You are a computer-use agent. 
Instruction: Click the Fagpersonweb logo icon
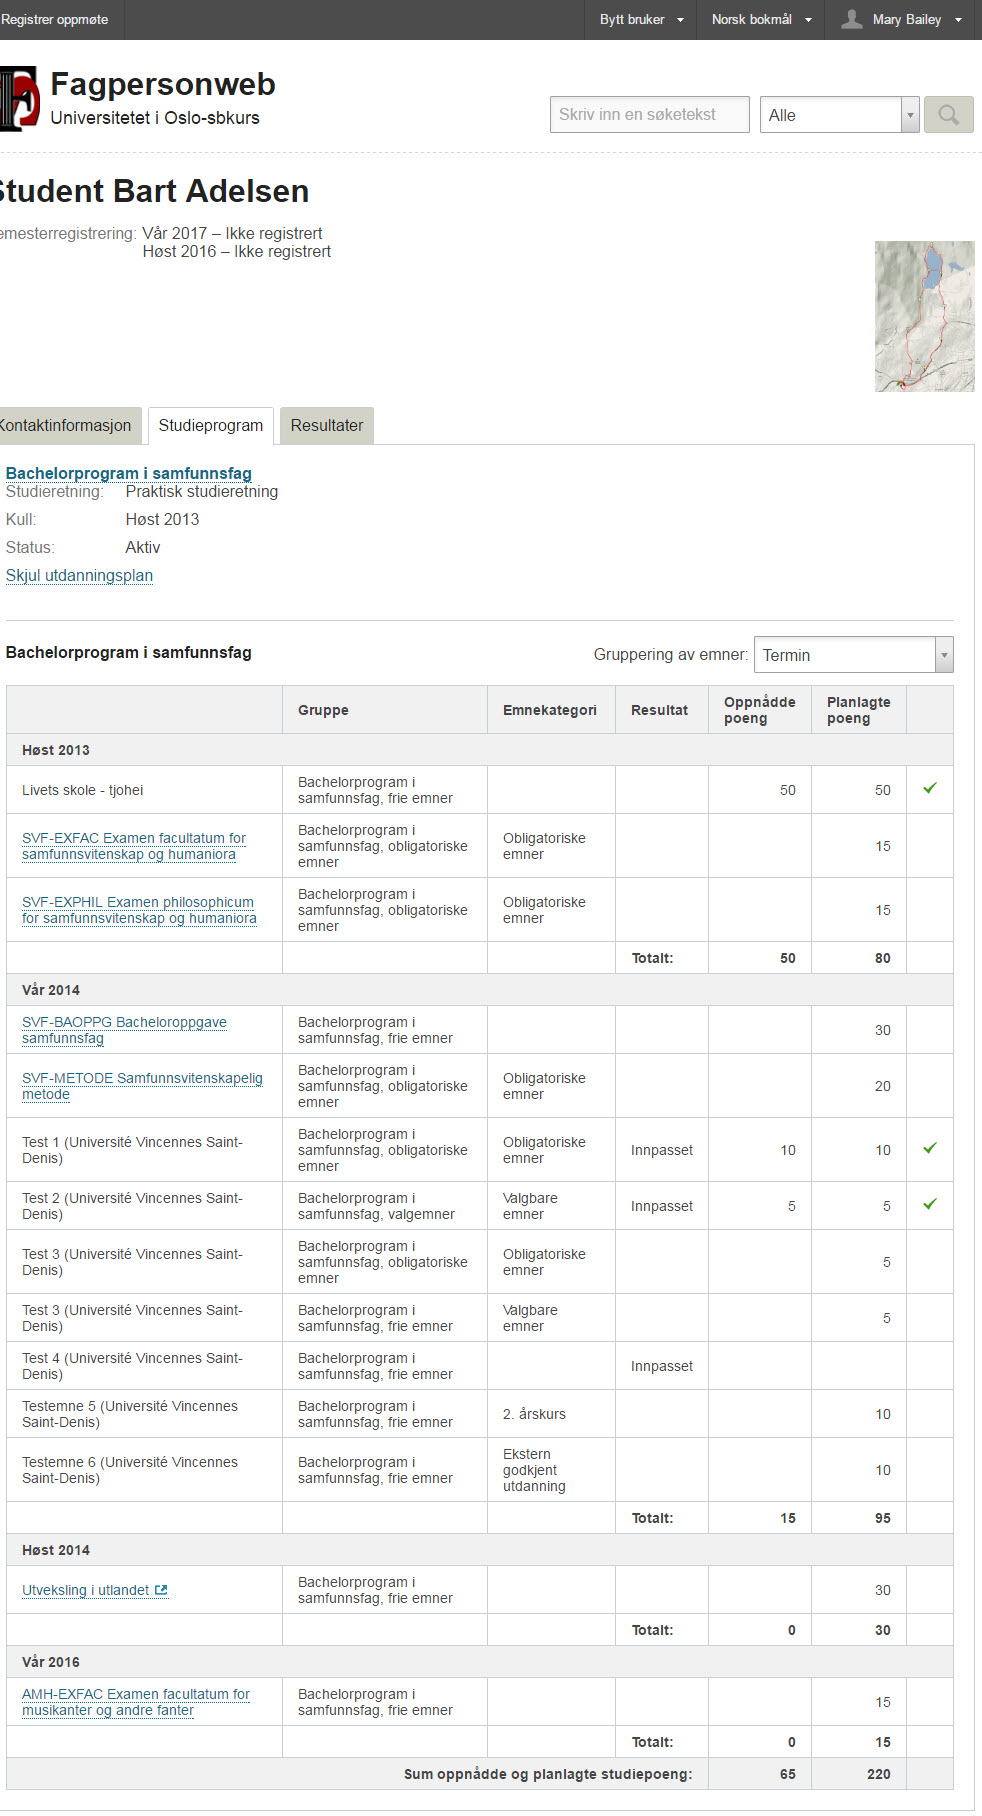19,99
